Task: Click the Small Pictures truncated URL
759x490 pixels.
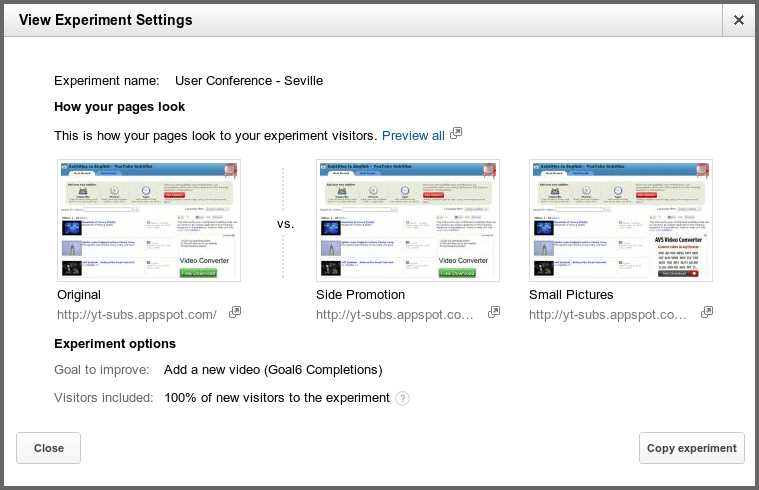Action: (608, 314)
